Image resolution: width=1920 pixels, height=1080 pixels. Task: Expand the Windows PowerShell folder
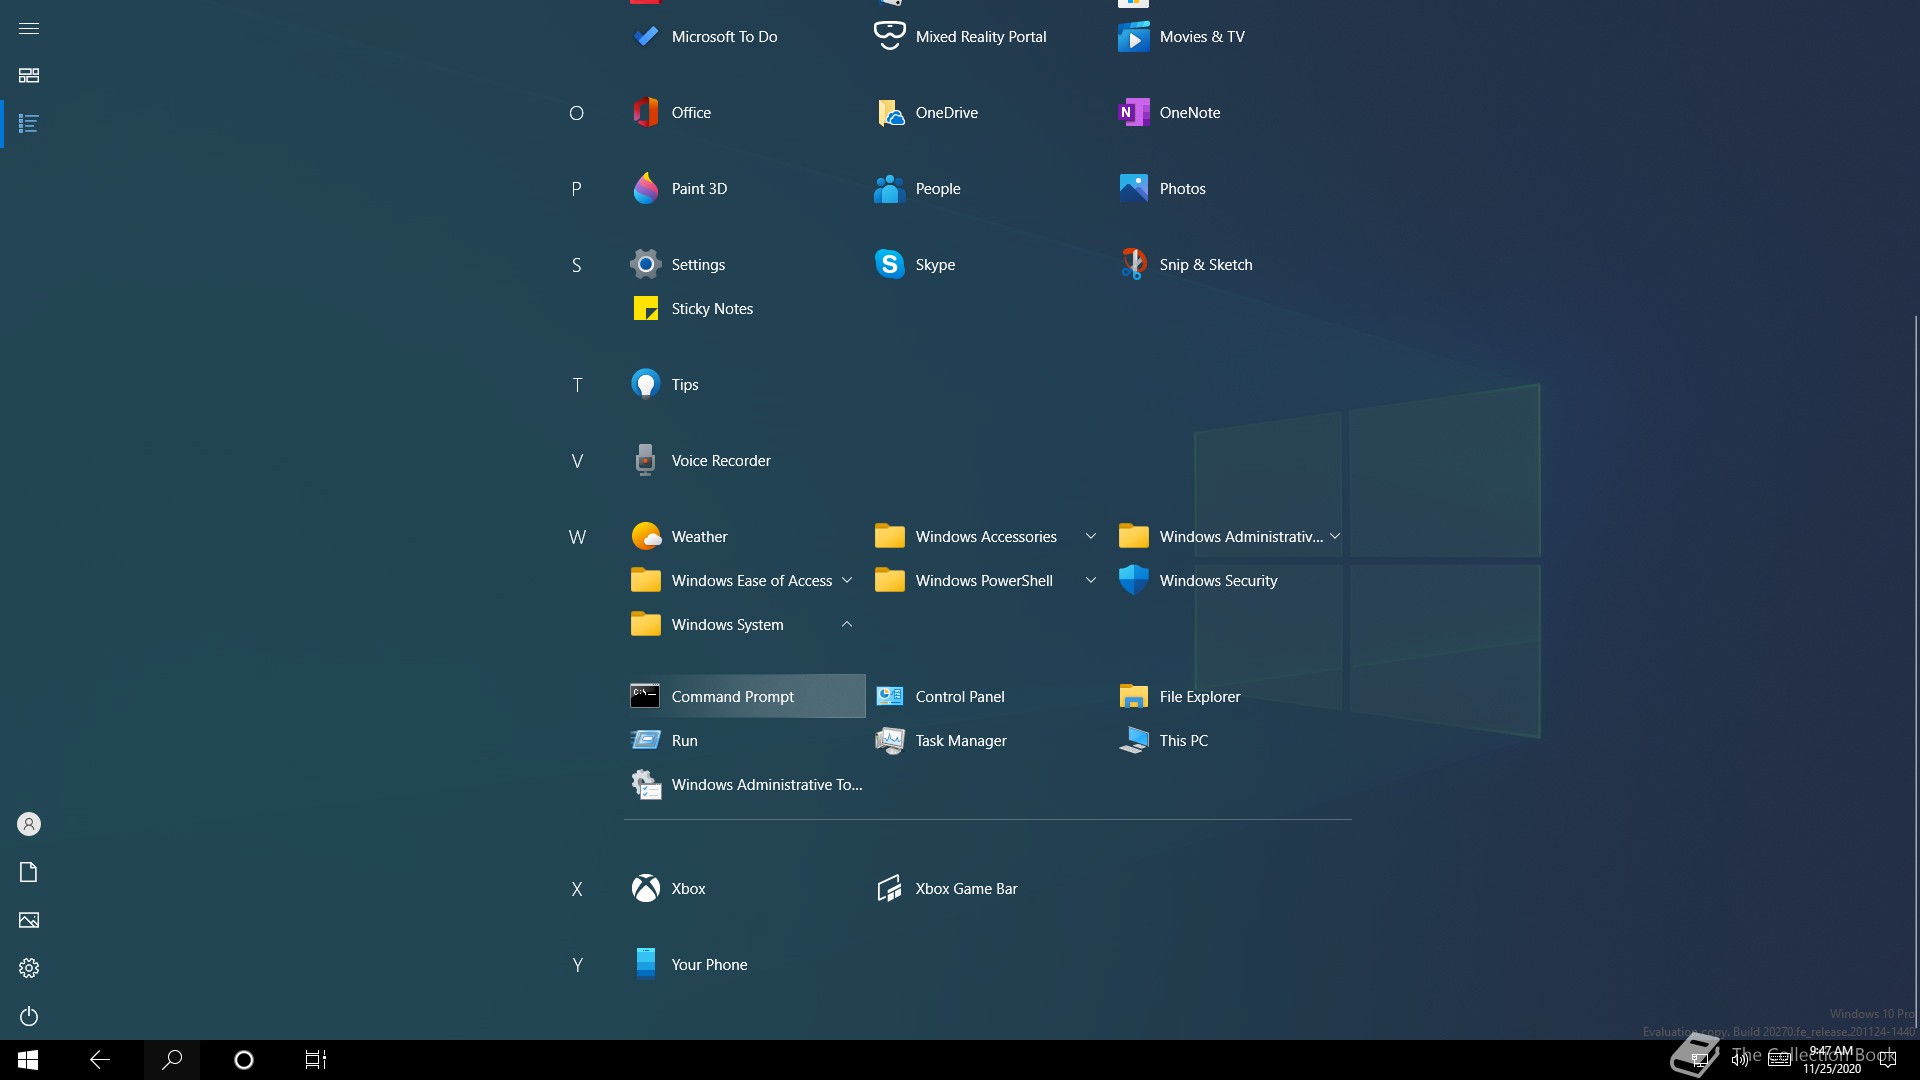pyautogui.click(x=987, y=581)
